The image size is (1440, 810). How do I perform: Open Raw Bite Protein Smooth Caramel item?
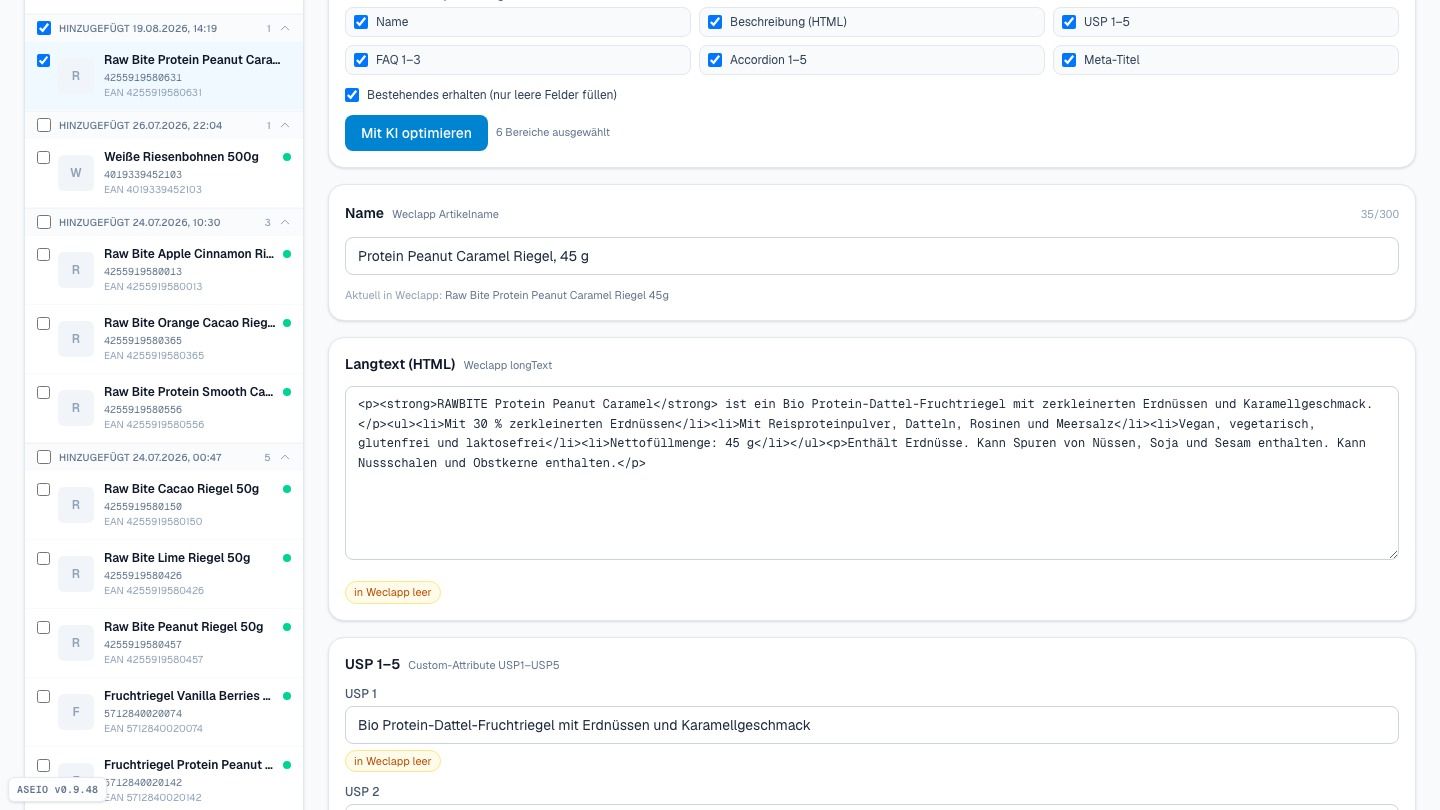(164, 408)
